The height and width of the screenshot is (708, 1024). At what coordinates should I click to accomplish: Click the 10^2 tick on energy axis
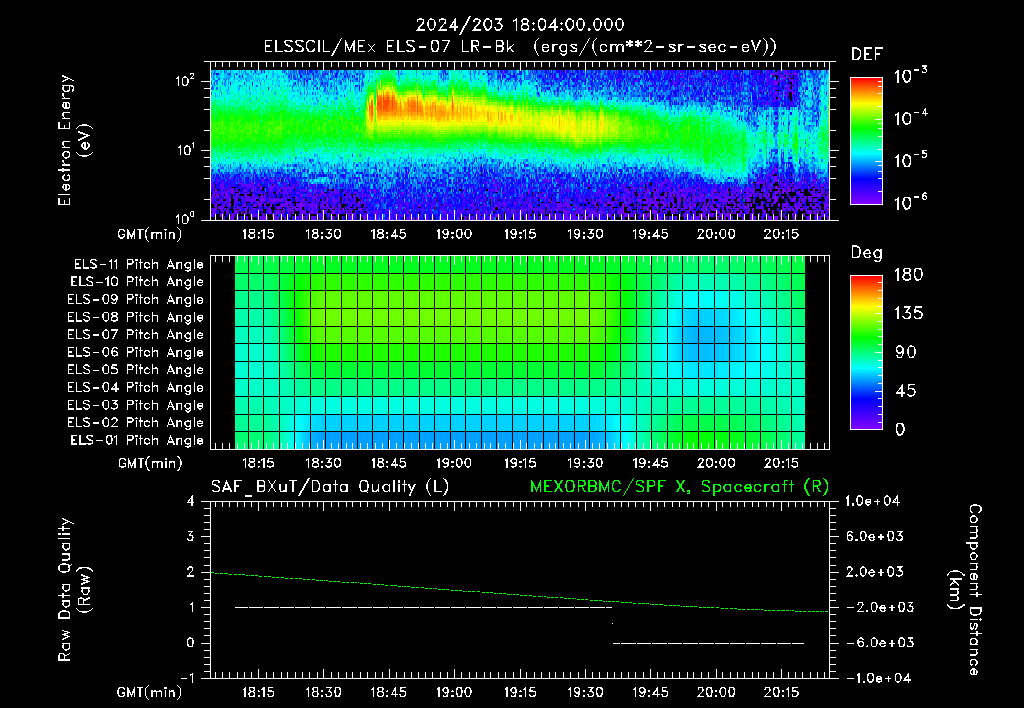185,81
